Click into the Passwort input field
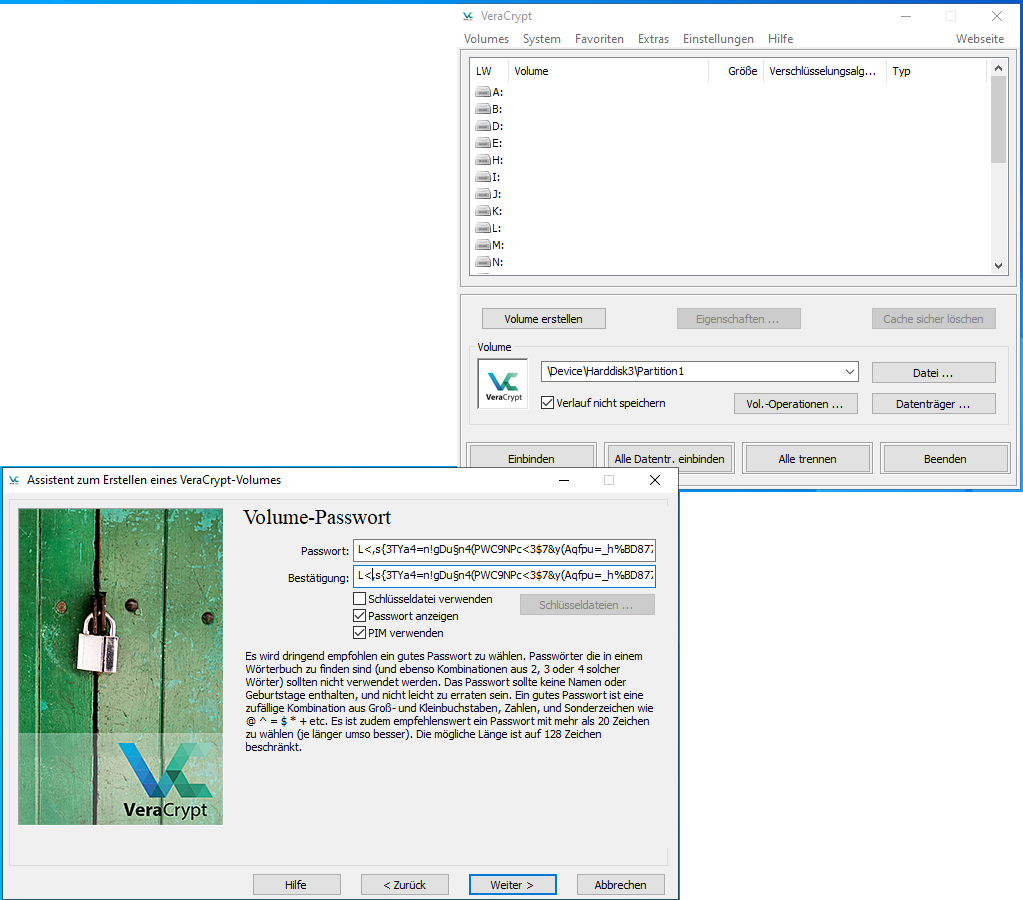Viewport: 1023px width, 900px height. tap(504, 550)
